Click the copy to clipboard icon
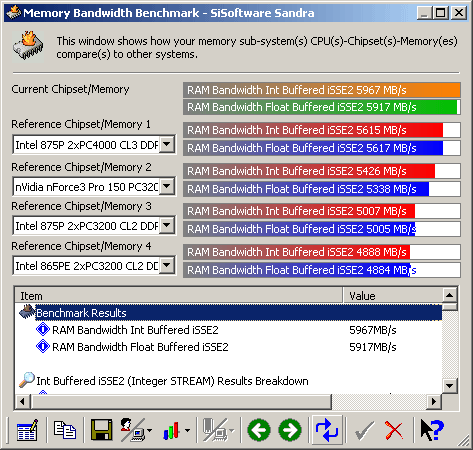Screen dimensions: 473x450 (65, 430)
